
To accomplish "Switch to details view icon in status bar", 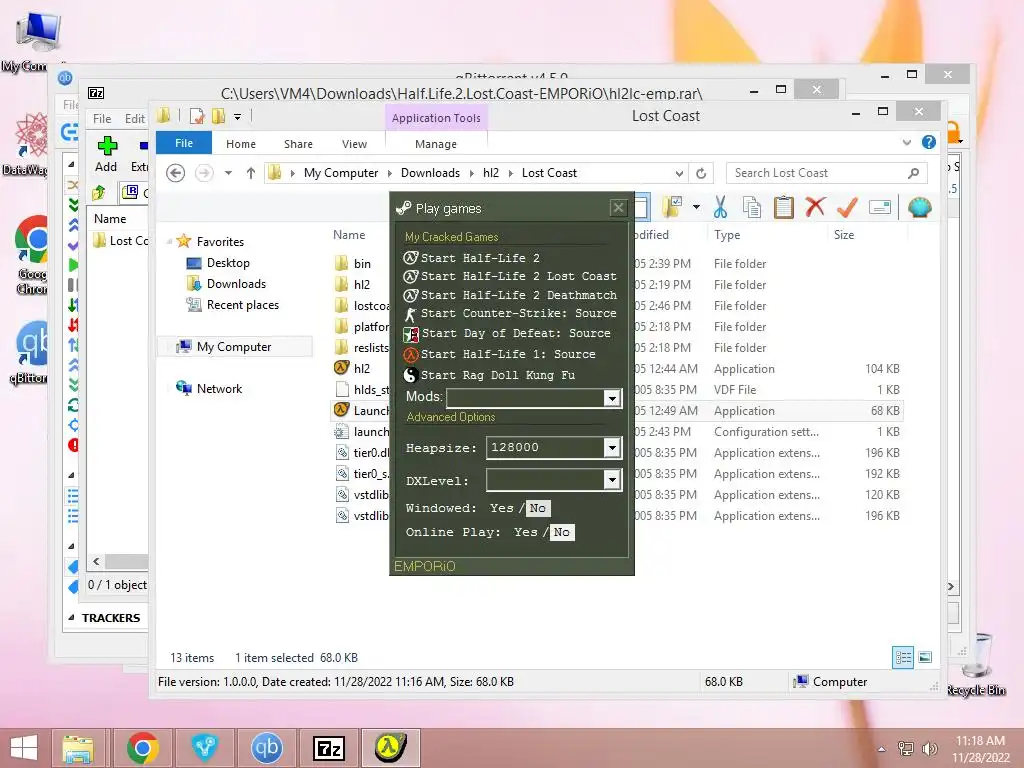I will point(903,658).
